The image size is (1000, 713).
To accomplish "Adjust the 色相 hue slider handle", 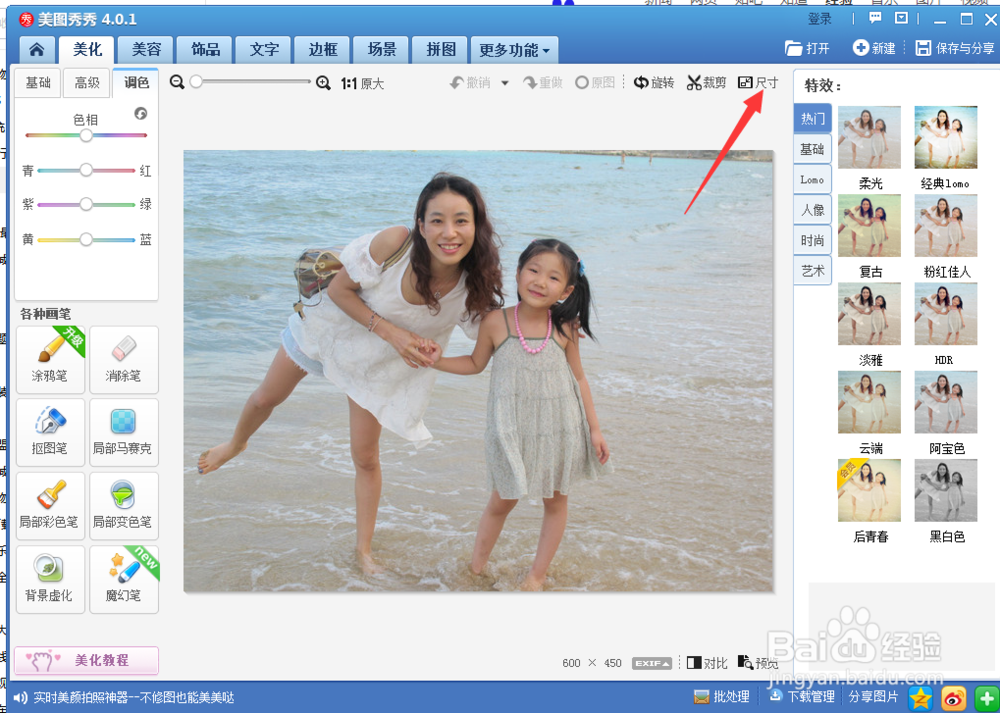I will point(86,135).
